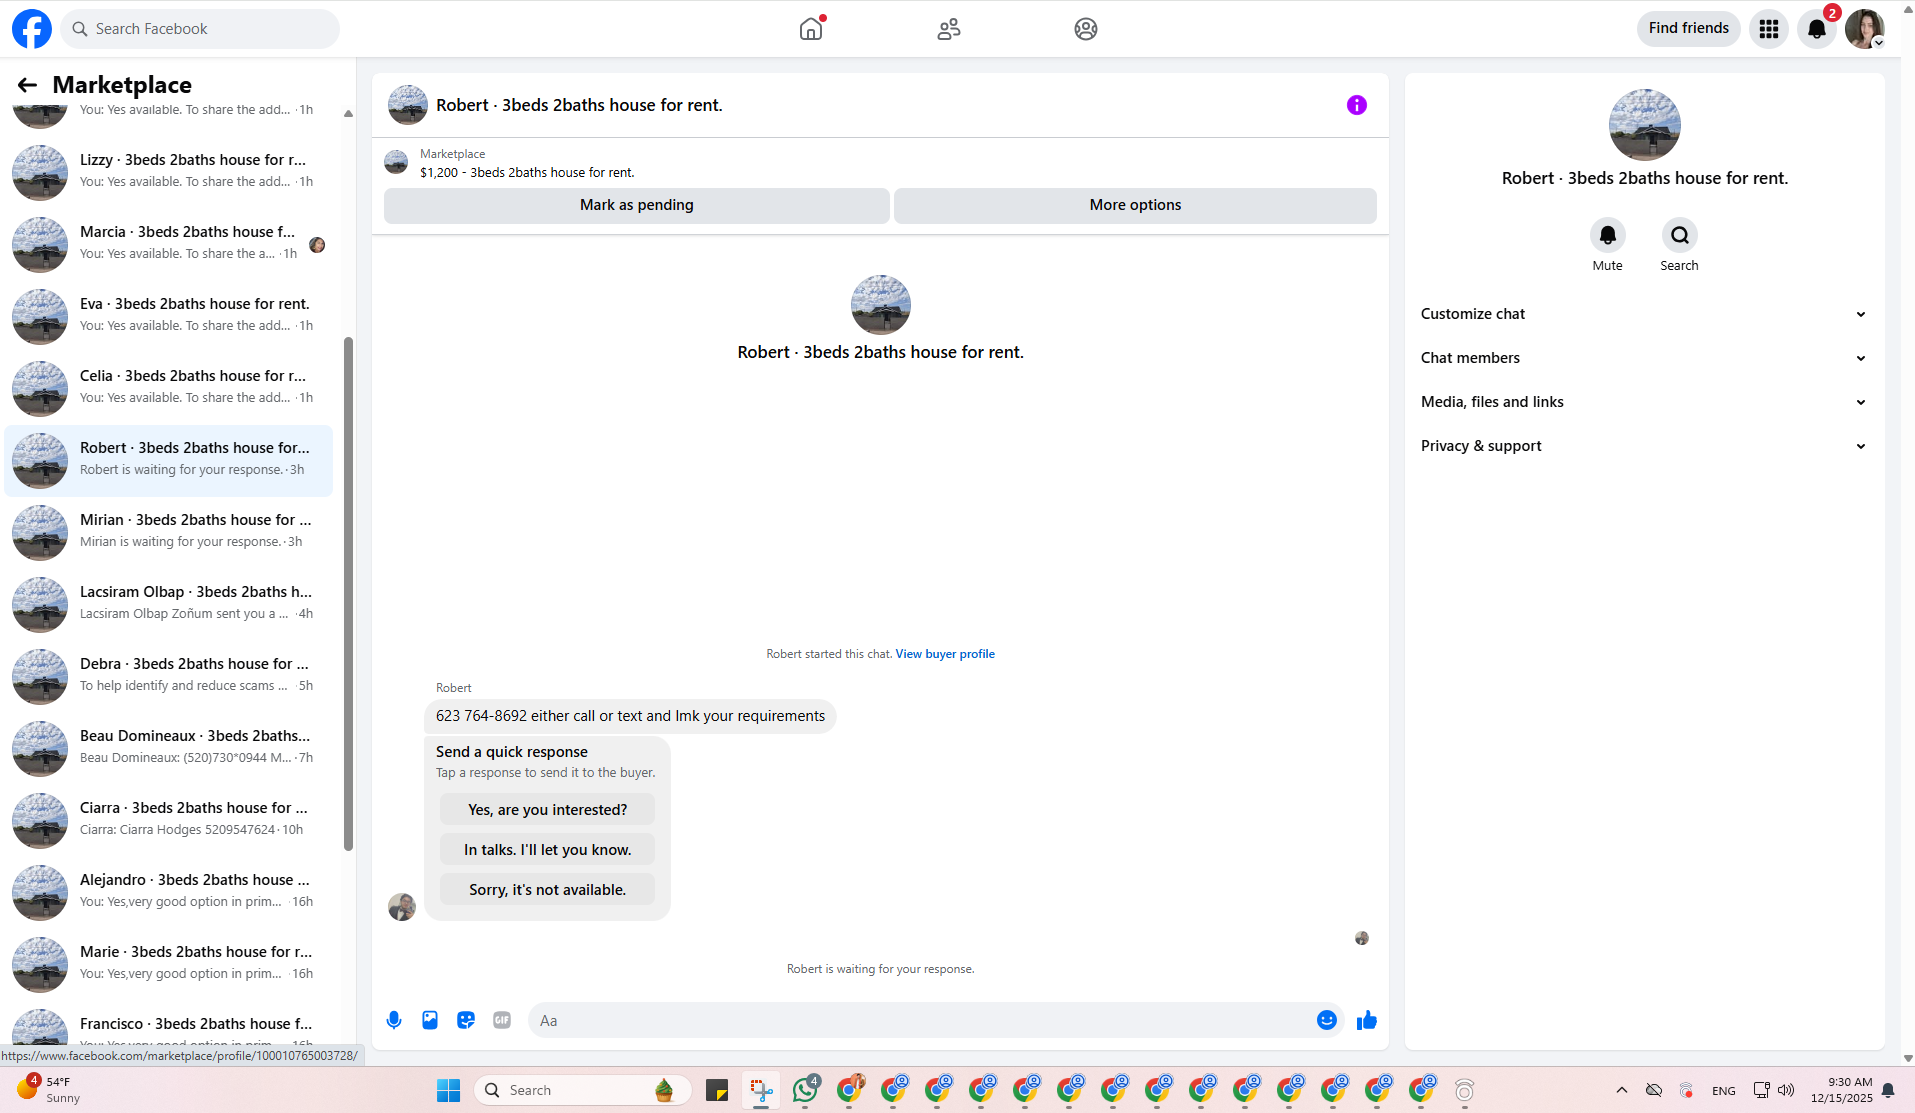1915x1113 pixels.
Task: Open the notifications bell with badge
Action: coord(1817,29)
